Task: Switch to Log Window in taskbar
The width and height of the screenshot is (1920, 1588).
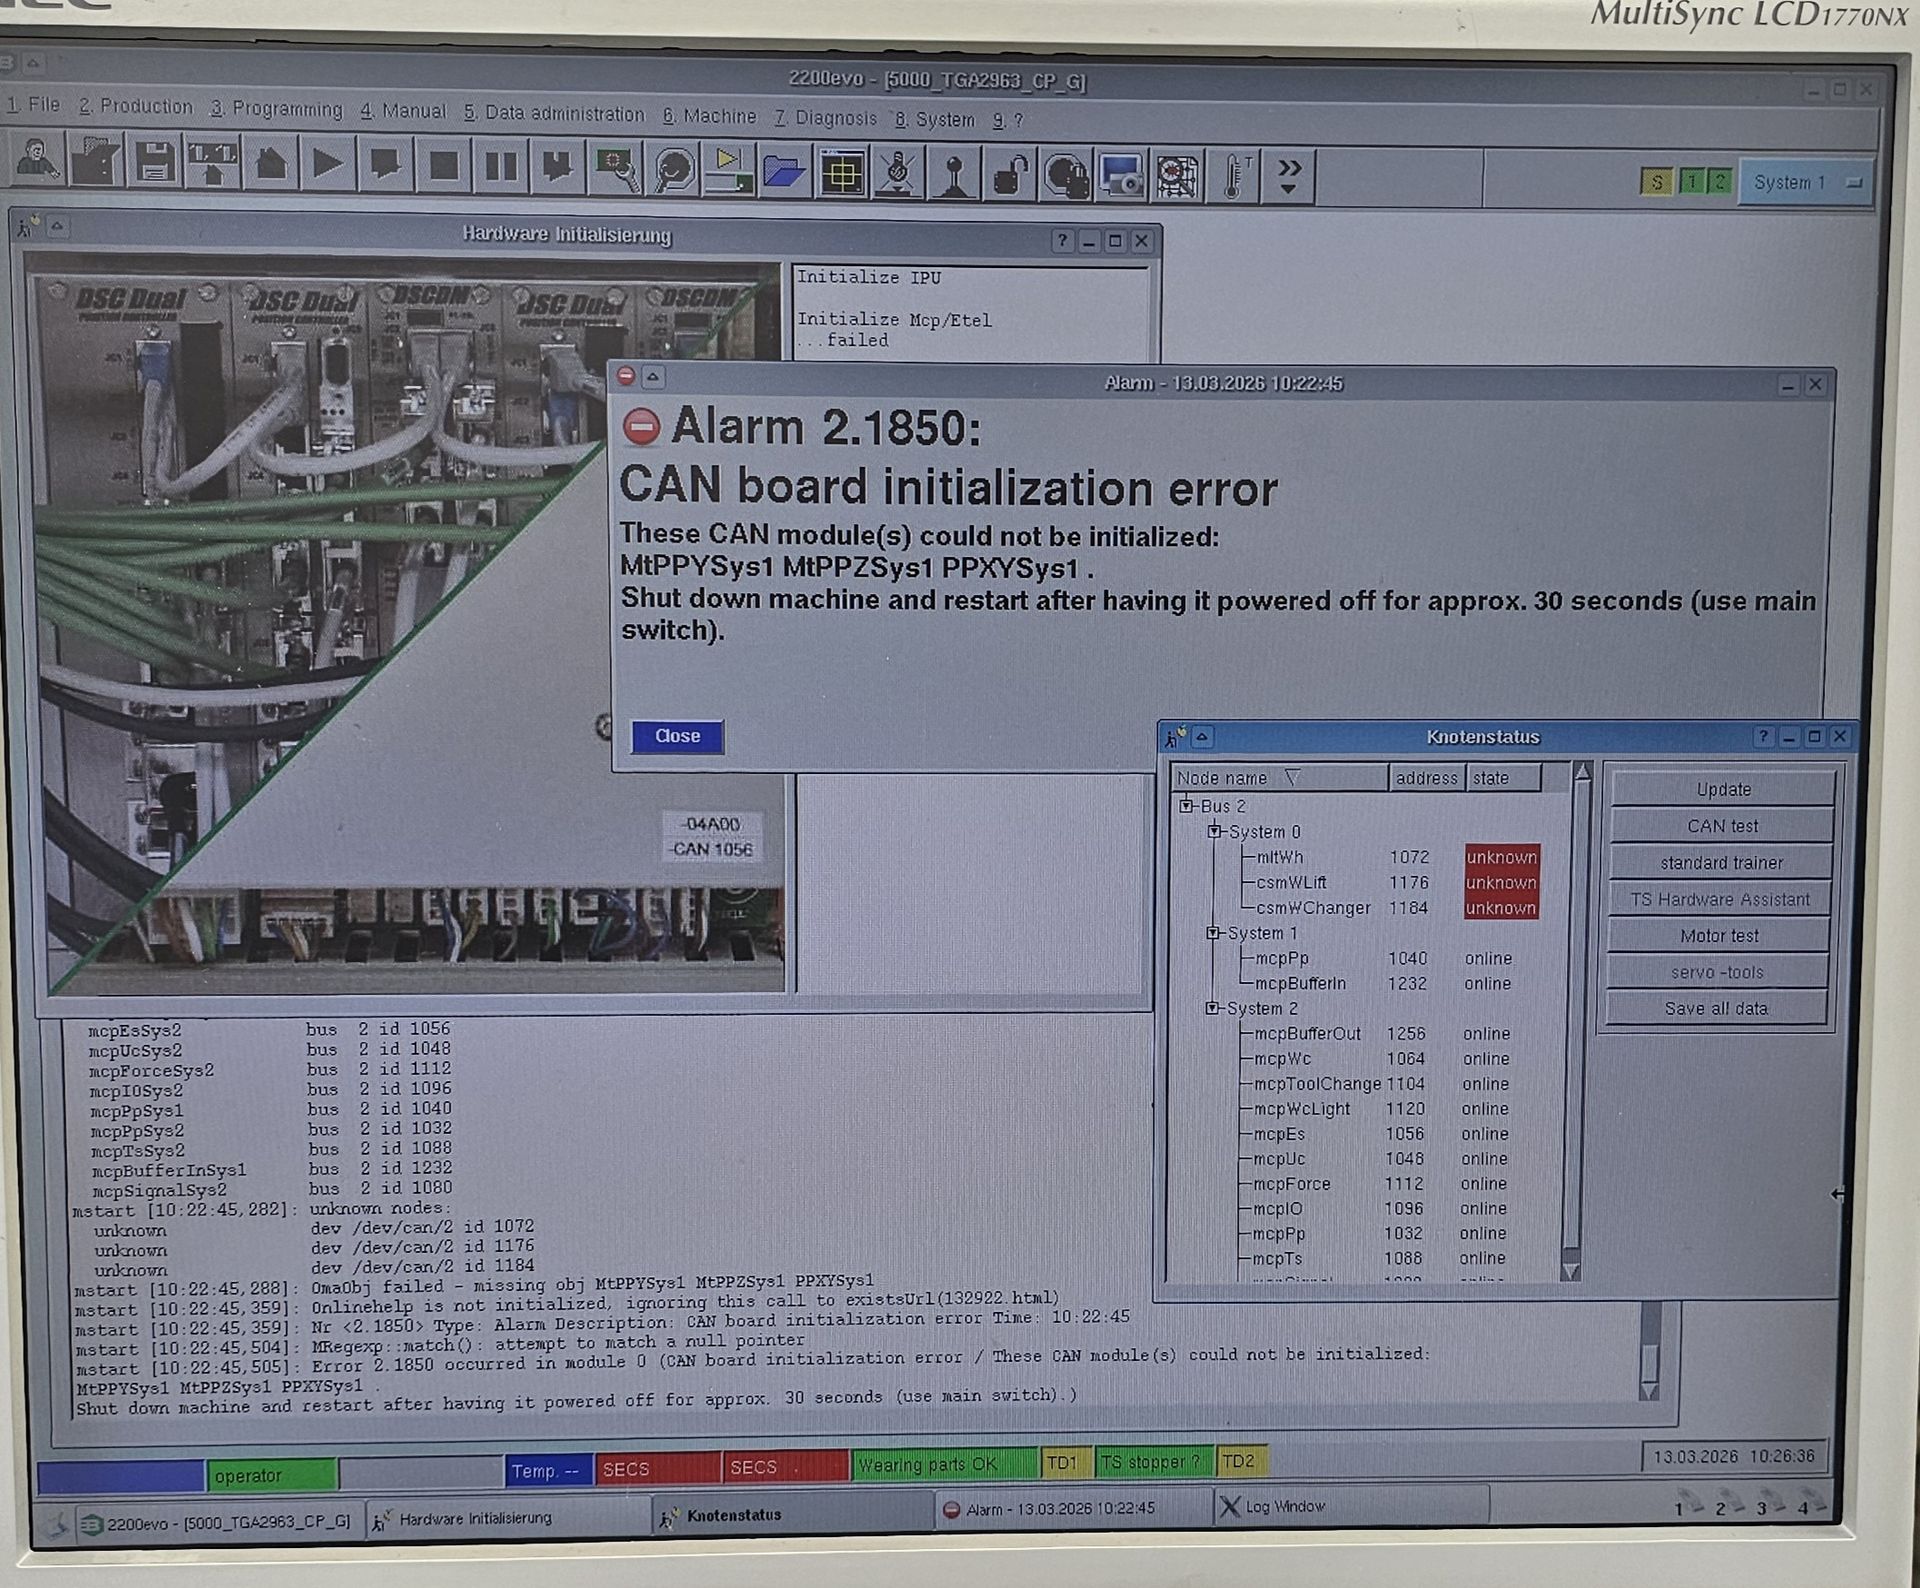Action: pyautogui.click(x=1284, y=1506)
